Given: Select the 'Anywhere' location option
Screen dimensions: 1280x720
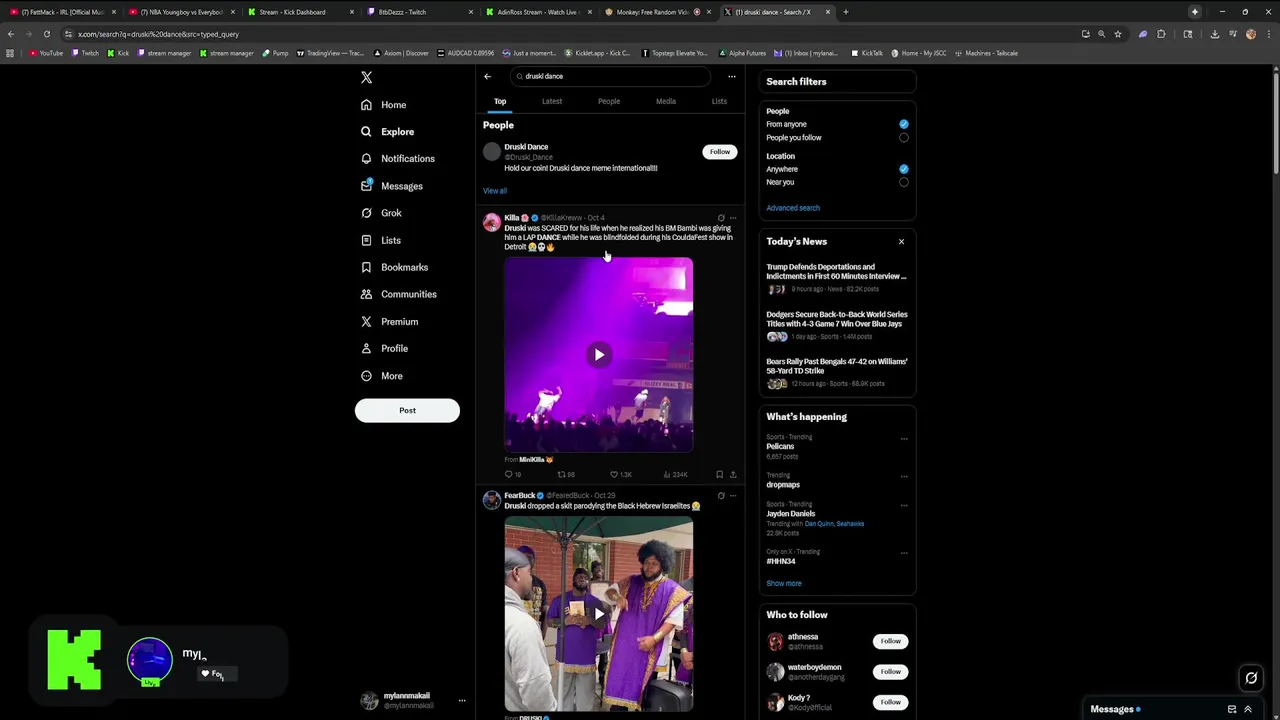Looking at the screenshot, I should (903, 169).
